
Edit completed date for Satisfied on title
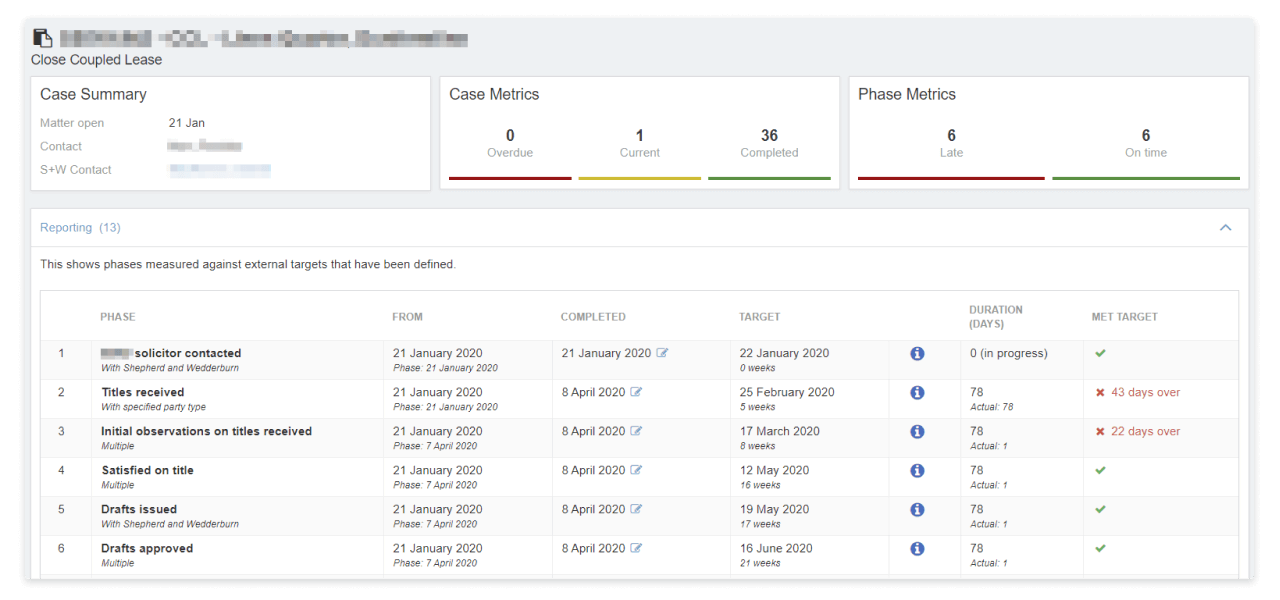(636, 471)
